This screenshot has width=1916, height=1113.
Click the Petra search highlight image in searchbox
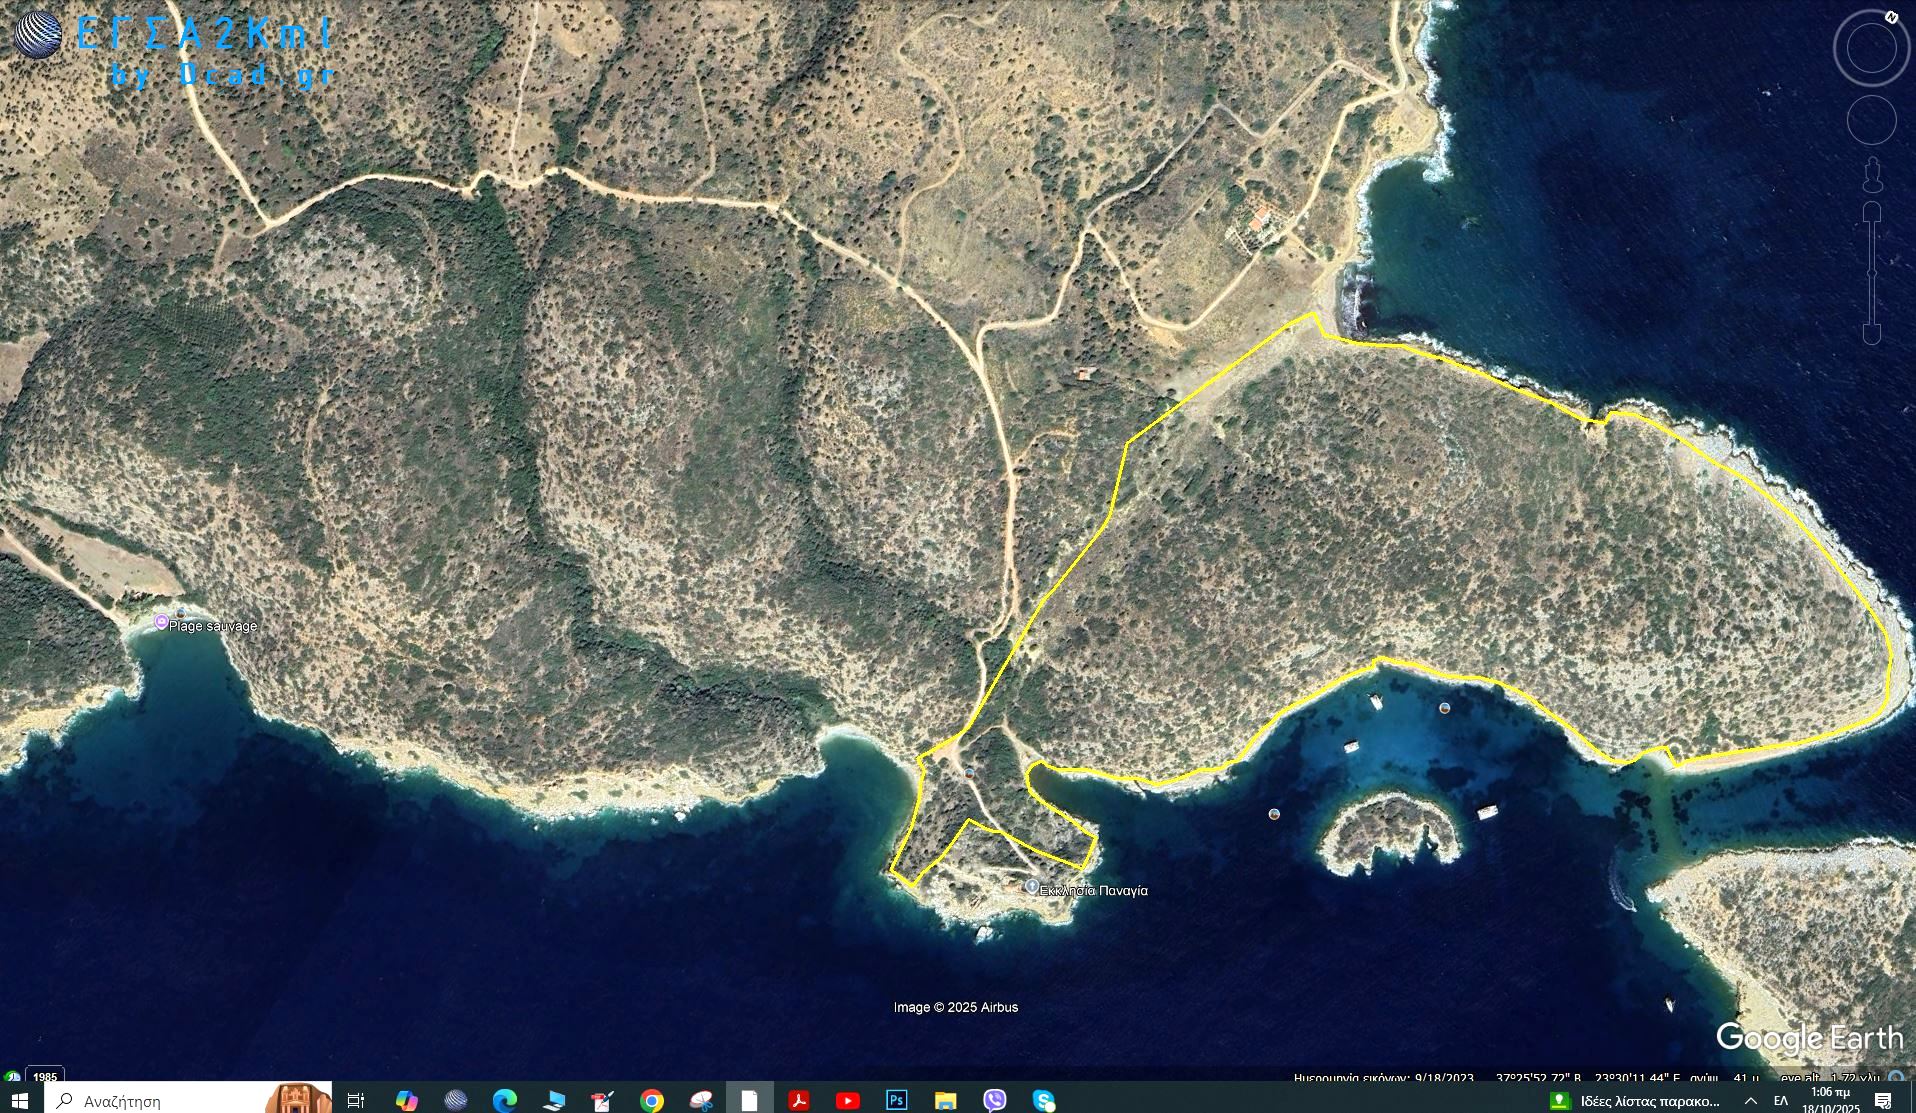[x=298, y=1099]
